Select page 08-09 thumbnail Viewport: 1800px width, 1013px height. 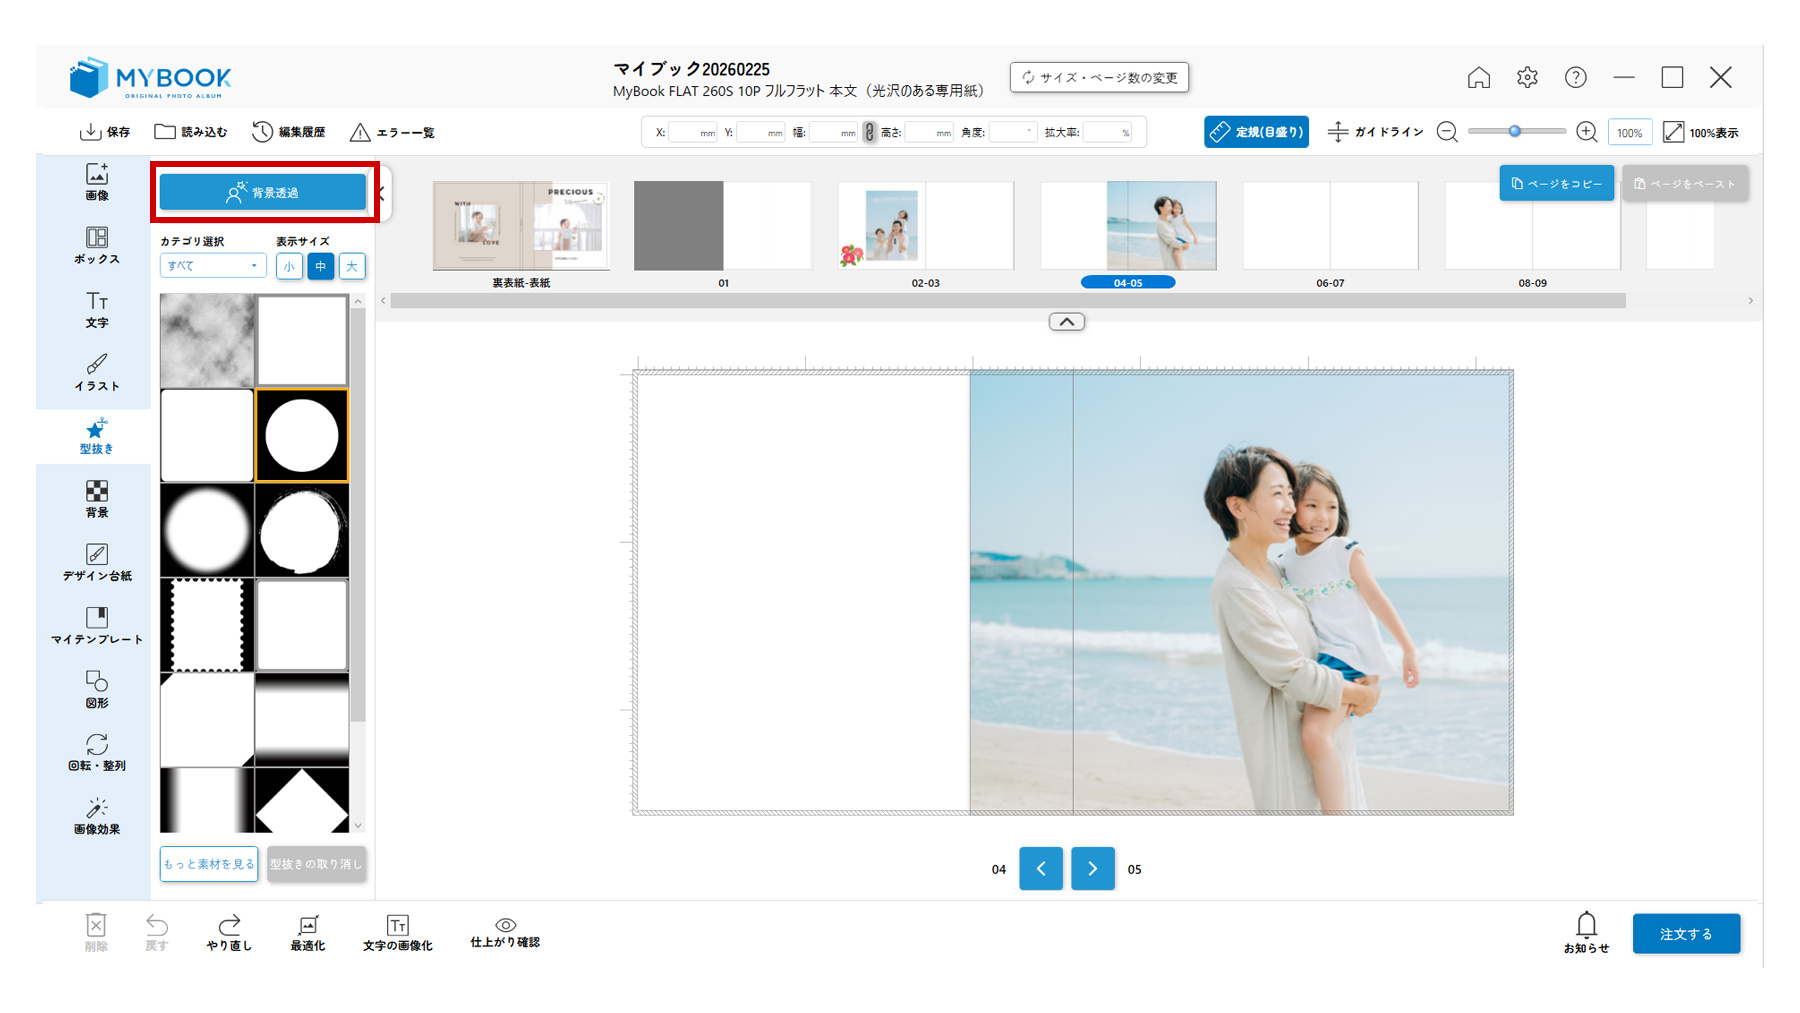1532,226
